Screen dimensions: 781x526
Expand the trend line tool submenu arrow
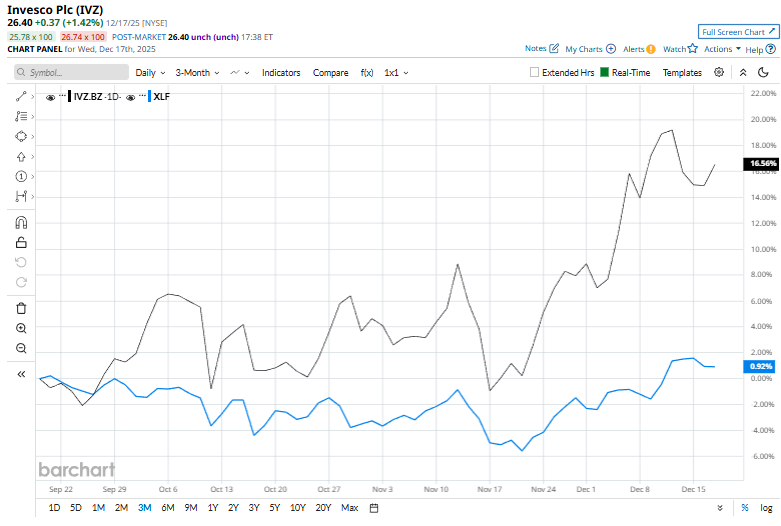point(32,97)
